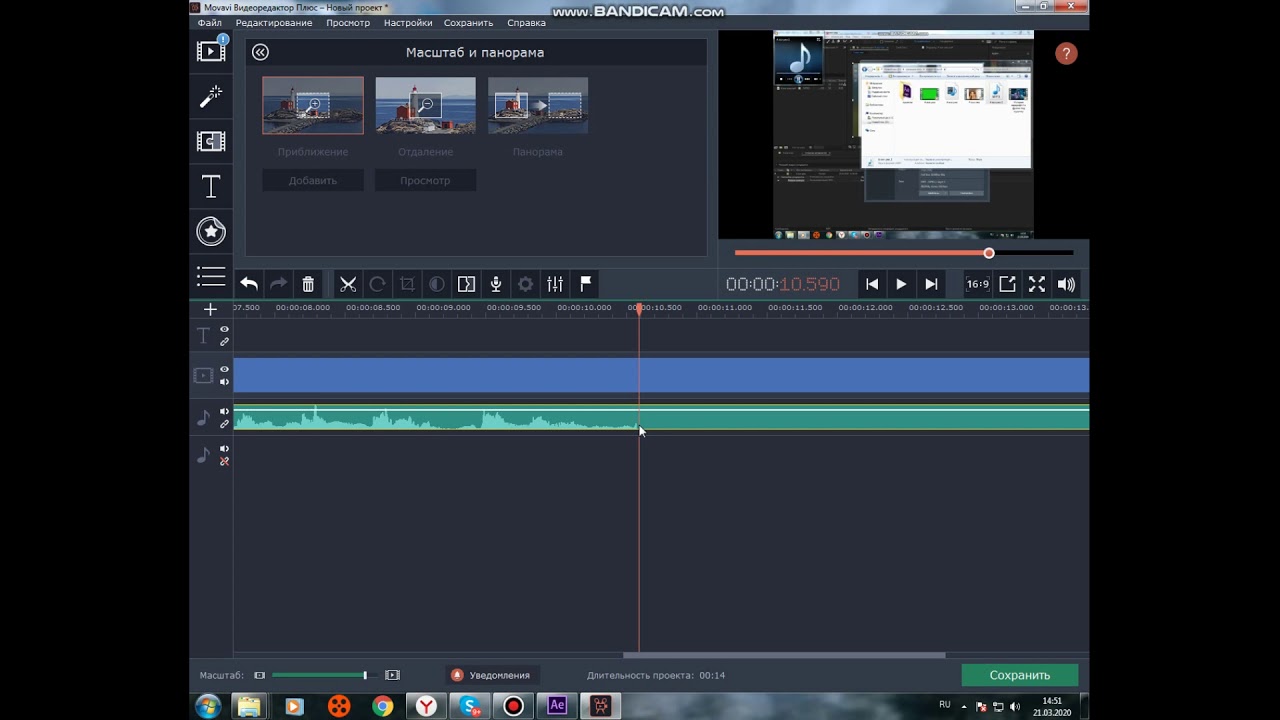Open the Файл menu

pyautogui.click(x=210, y=22)
